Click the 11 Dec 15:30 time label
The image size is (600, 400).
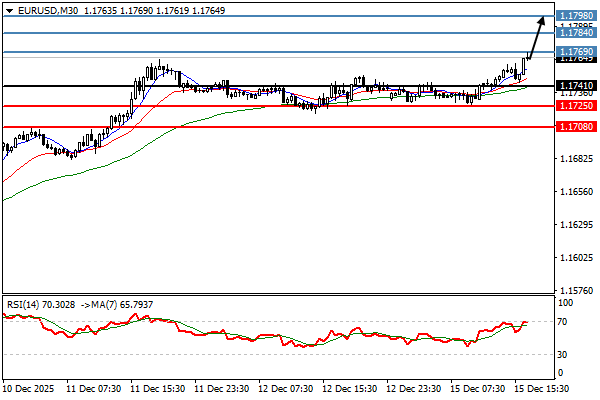coord(163,388)
